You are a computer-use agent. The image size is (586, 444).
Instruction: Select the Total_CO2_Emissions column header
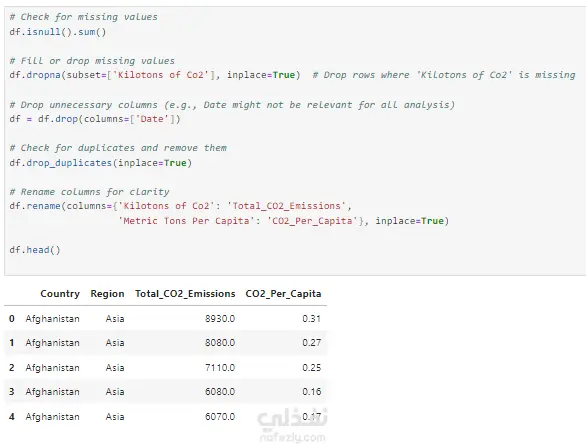pyautogui.click(x=185, y=294)
